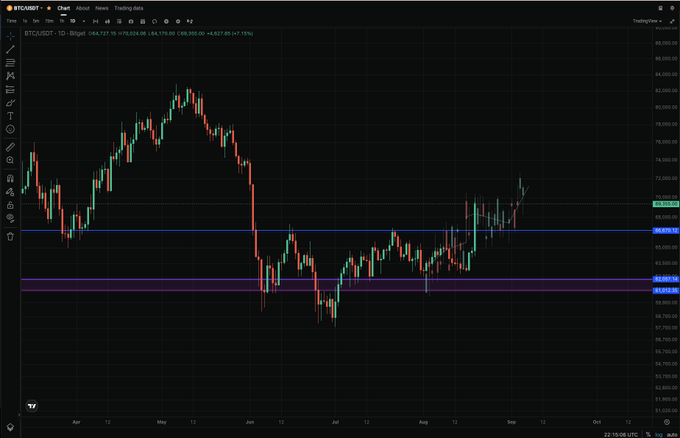Image resolution: width=680 pixels, height=438 pixels.
Task: Open the long/short position forecasting tools
Action: point(10,89)
